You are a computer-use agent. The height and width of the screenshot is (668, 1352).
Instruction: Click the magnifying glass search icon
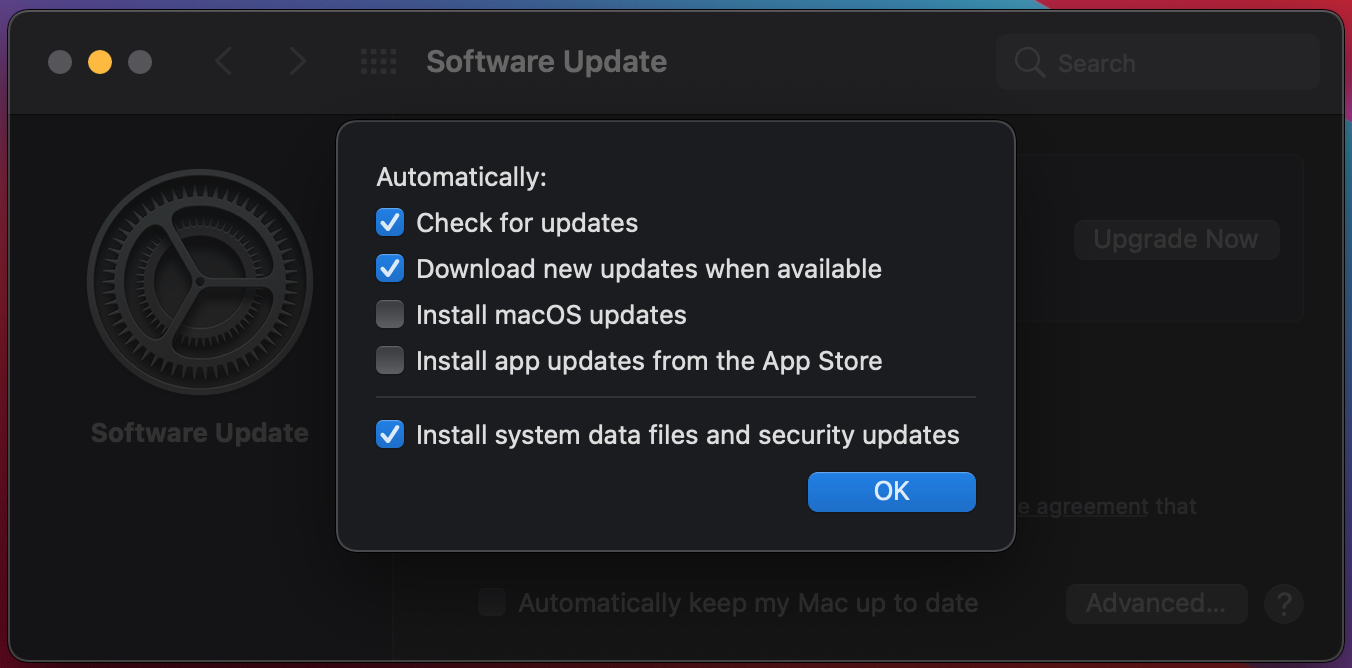tap(1030, 63)
